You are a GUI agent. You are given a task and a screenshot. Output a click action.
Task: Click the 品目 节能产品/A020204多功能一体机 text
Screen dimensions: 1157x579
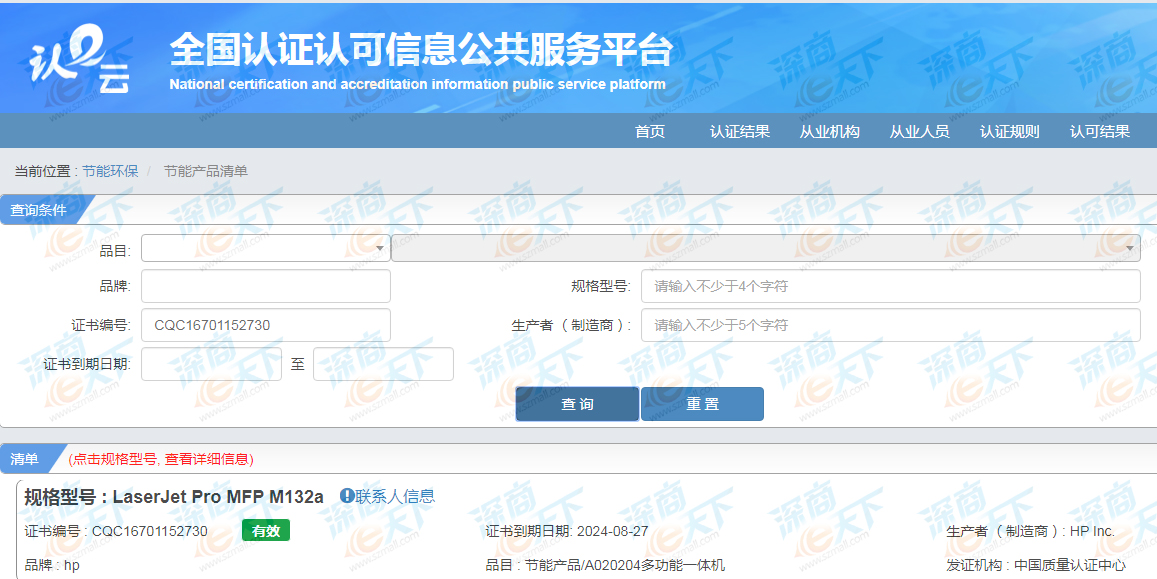coord(605,565)
